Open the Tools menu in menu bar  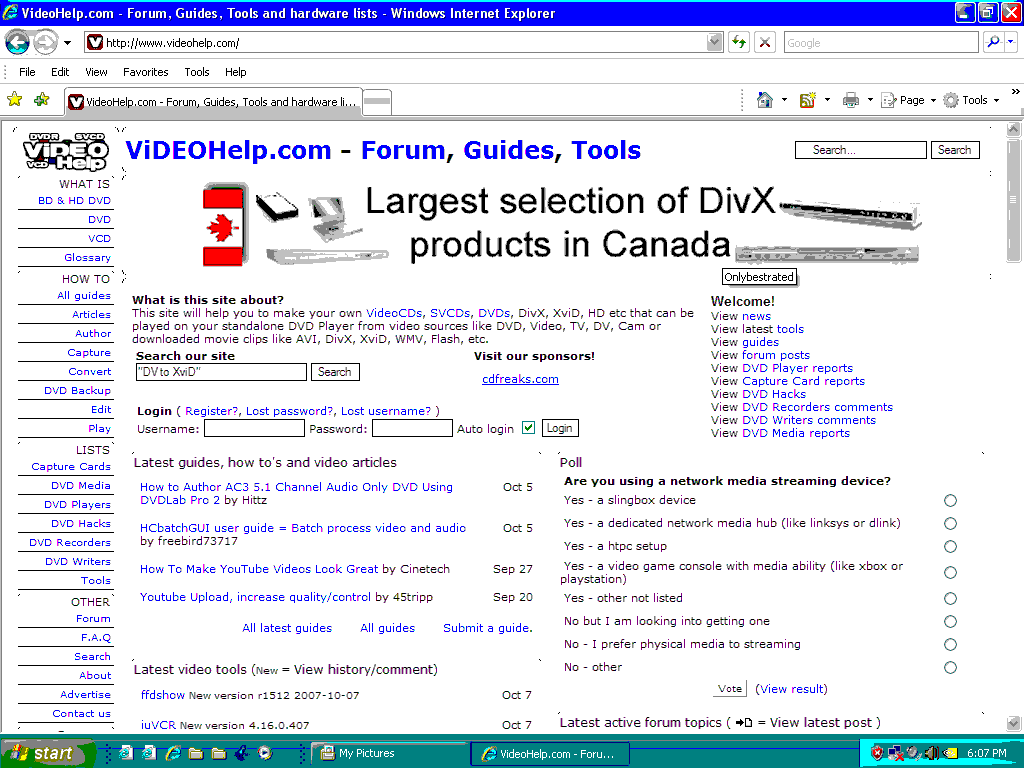click(197, 72)
